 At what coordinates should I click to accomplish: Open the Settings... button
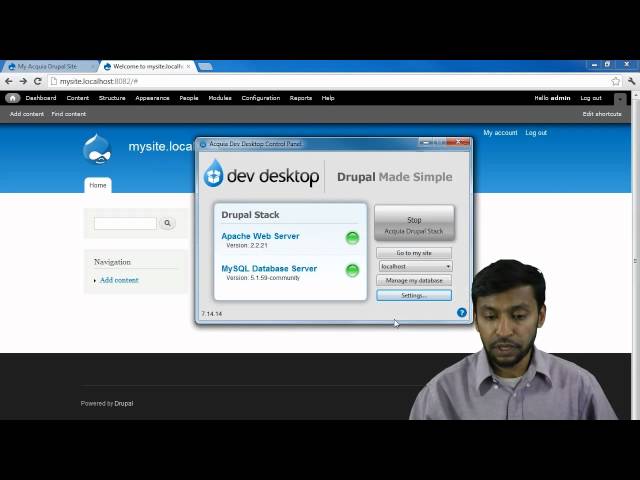click(x=414, y=295)
